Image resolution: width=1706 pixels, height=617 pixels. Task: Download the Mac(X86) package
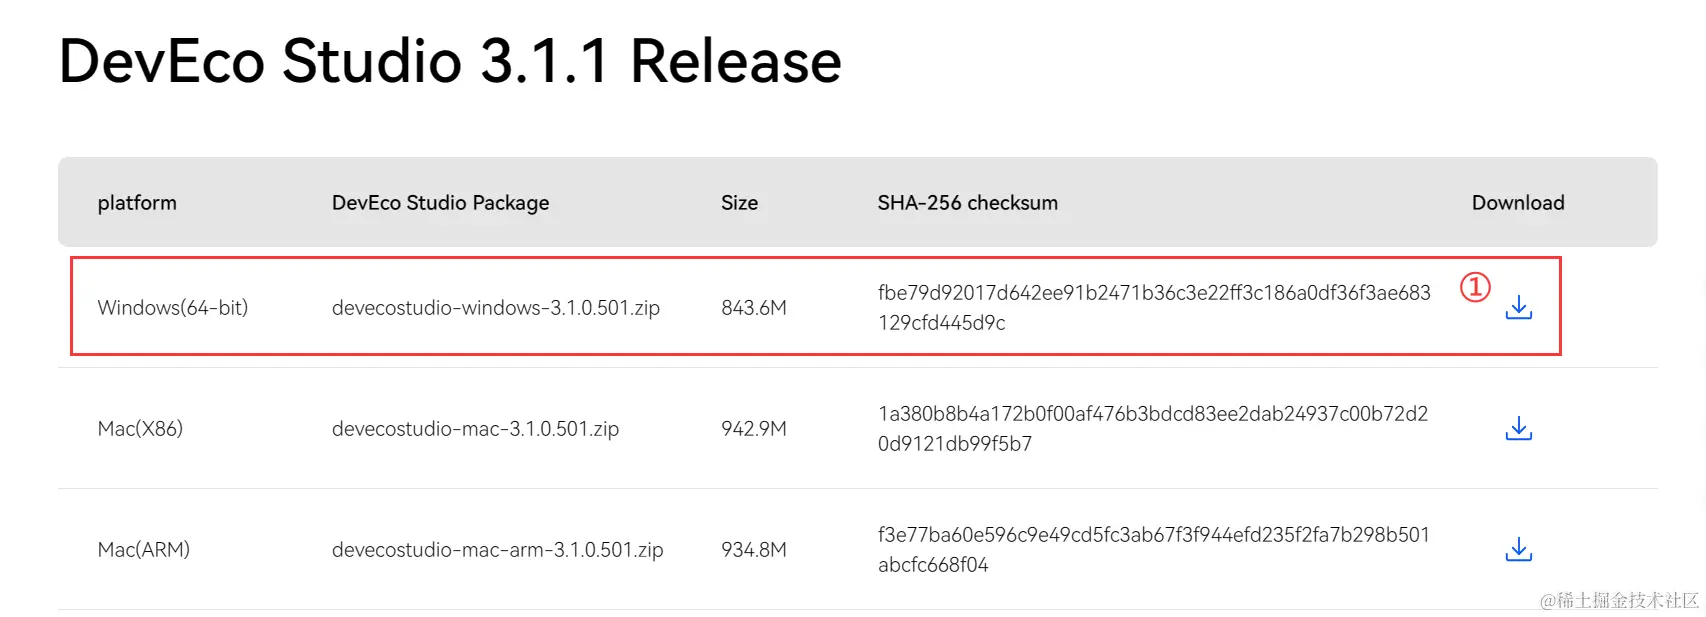coord(1518,428)
